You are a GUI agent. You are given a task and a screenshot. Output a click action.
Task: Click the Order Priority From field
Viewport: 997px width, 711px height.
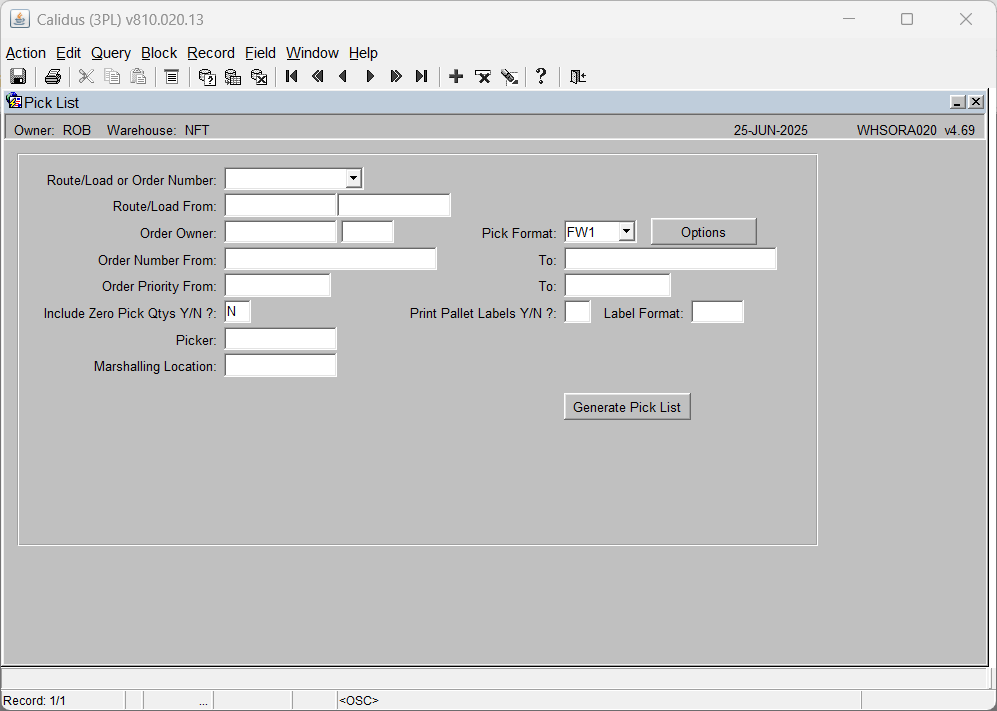click(277, 286)
